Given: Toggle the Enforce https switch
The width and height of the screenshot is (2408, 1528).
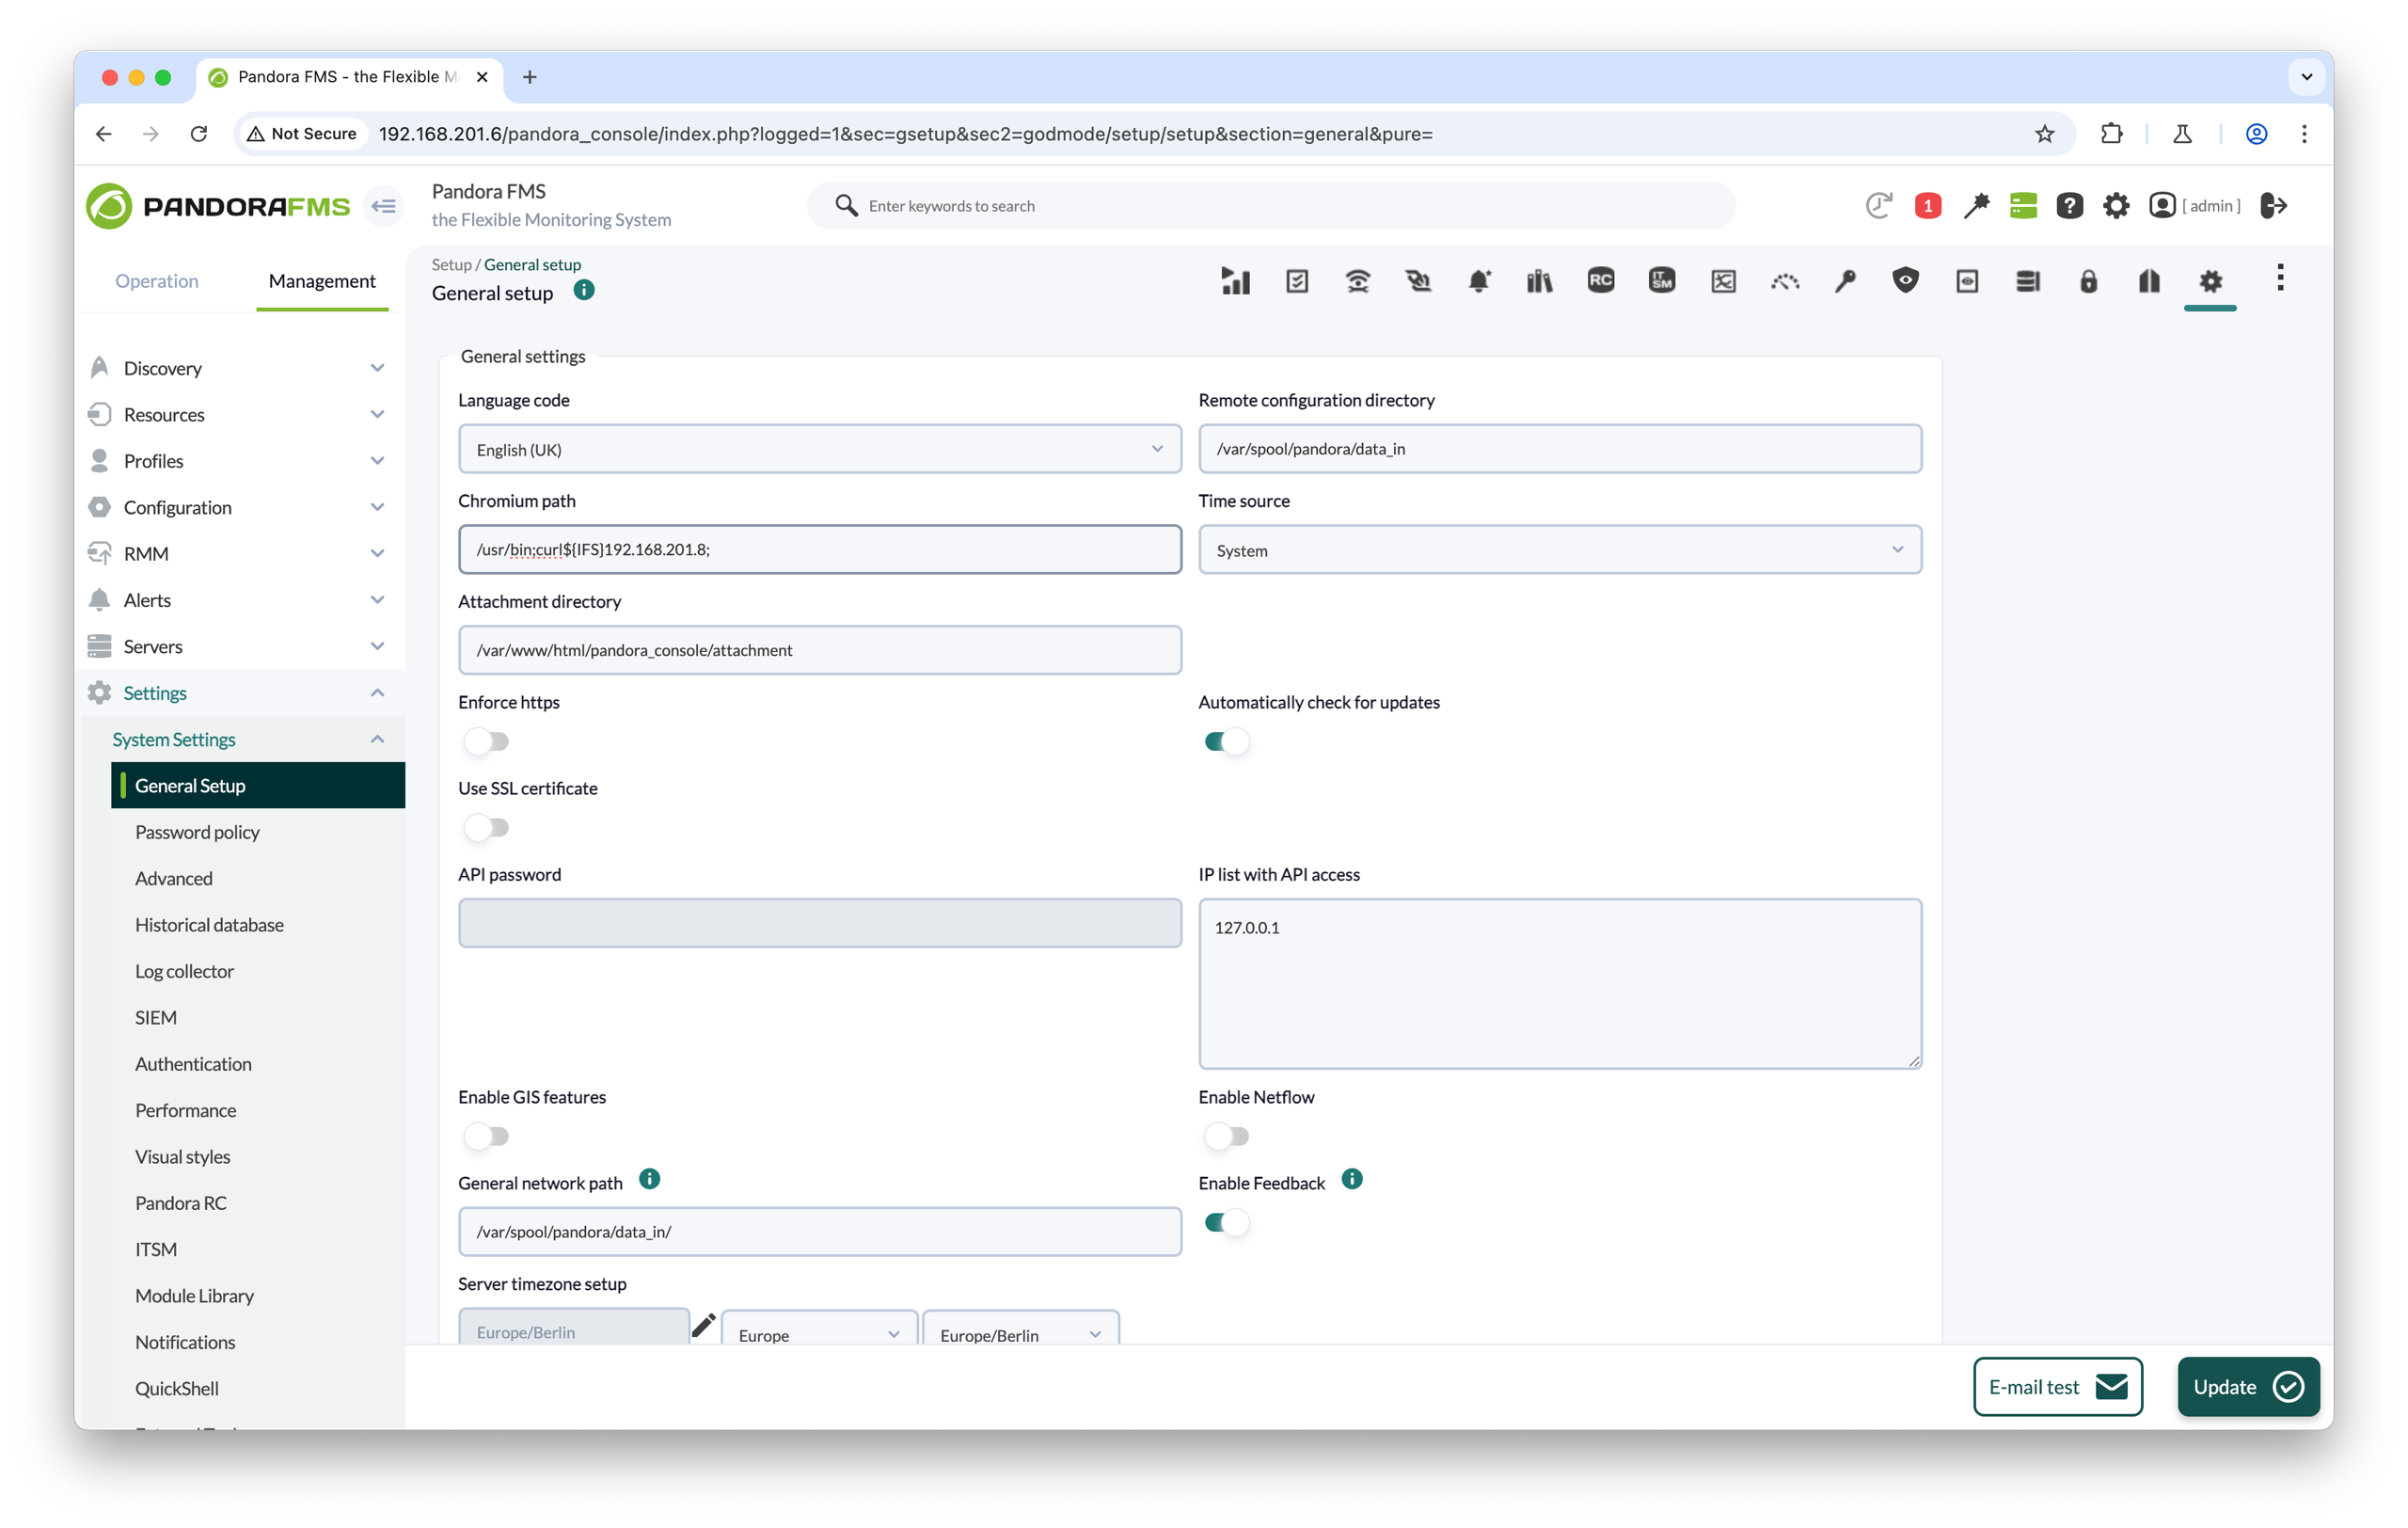Looking at the screenshot, I should coord(487,741).
